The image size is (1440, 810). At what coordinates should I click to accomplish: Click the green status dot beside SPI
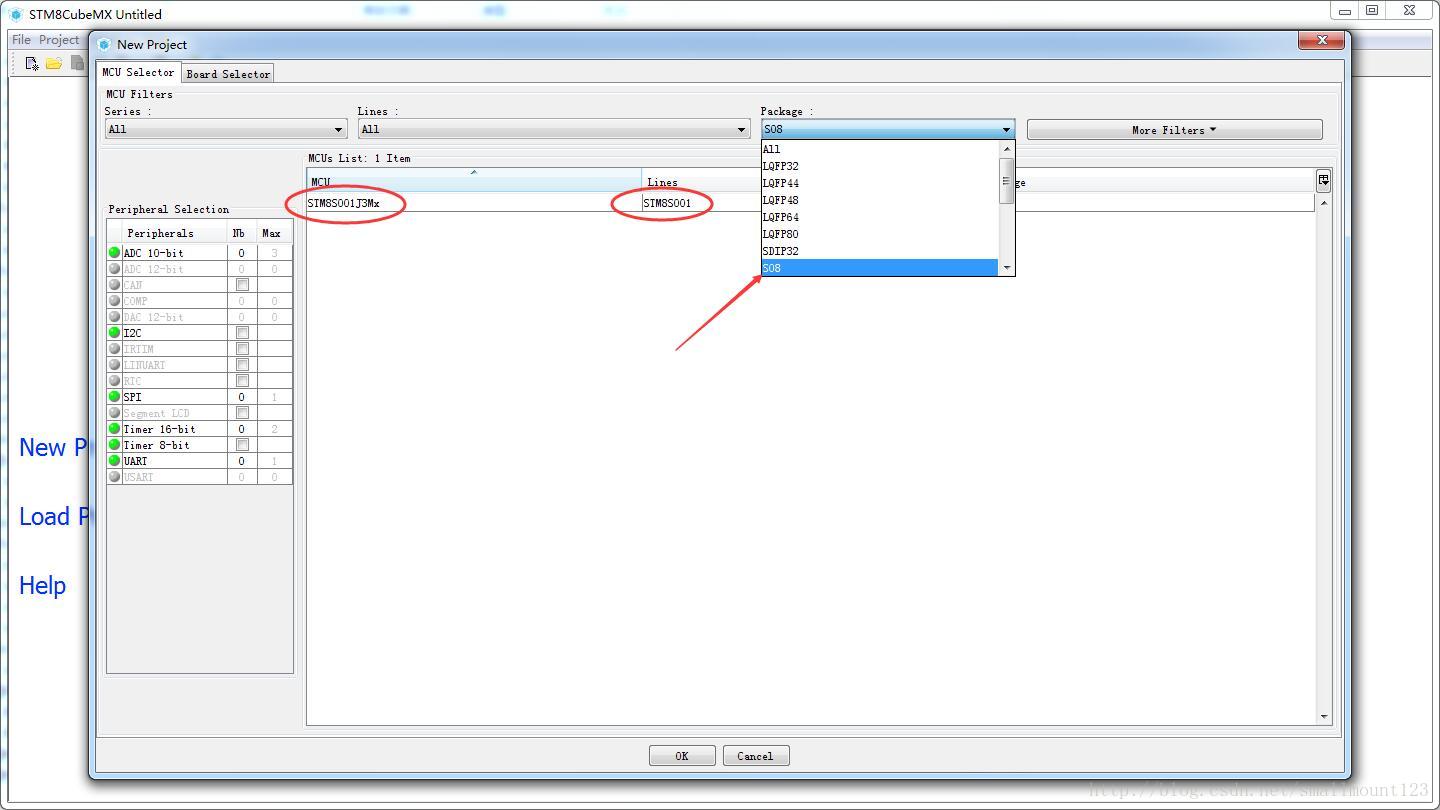click(114, 397)
